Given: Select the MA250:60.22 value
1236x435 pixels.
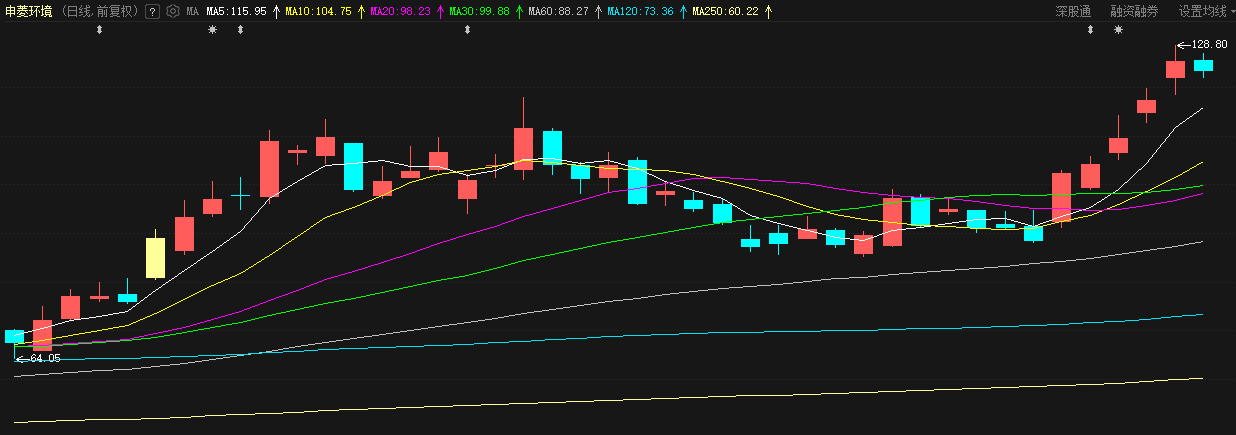Looking at the screenshot, I should (725, 12).
